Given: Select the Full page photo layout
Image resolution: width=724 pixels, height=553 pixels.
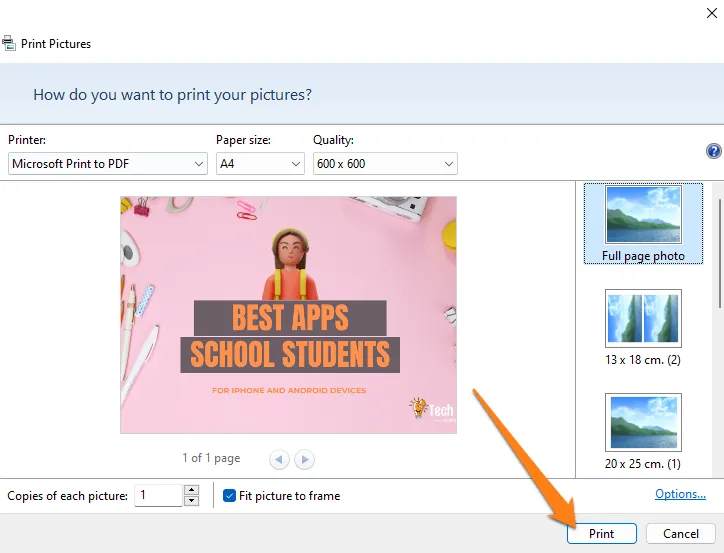Looking at the screenshot, I should tap(643, 223).
